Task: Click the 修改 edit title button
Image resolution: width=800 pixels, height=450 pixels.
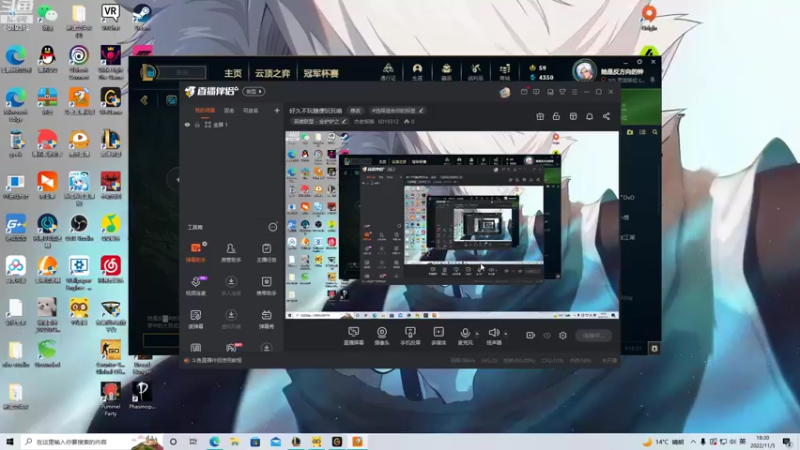Action: coord(356,110)
